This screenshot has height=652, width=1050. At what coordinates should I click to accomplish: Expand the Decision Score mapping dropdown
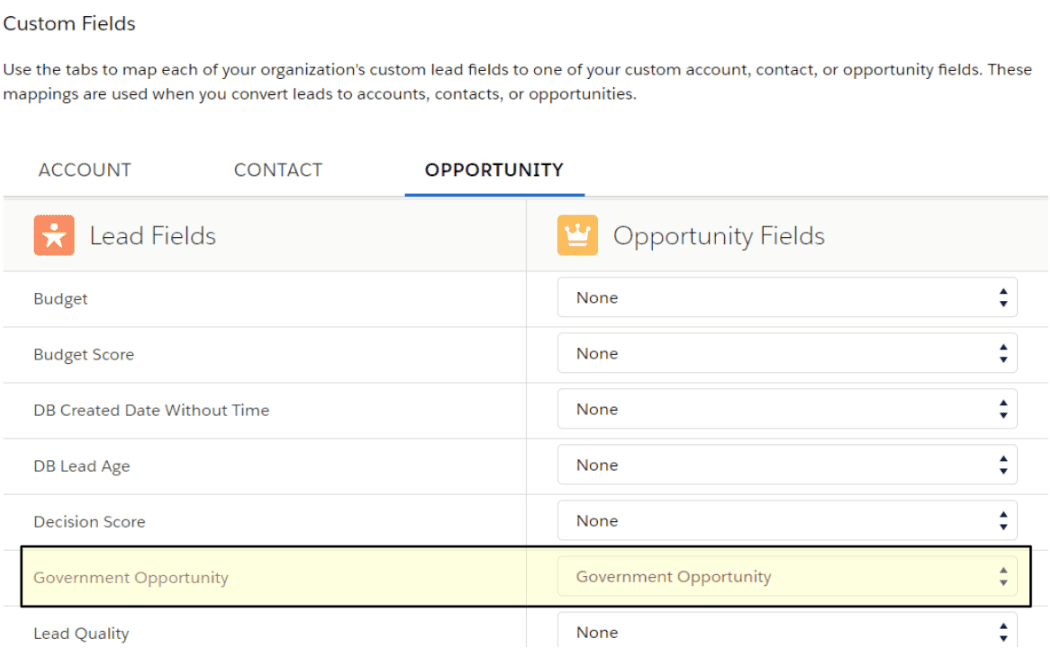pyautogui.click(x=787, y=521)
